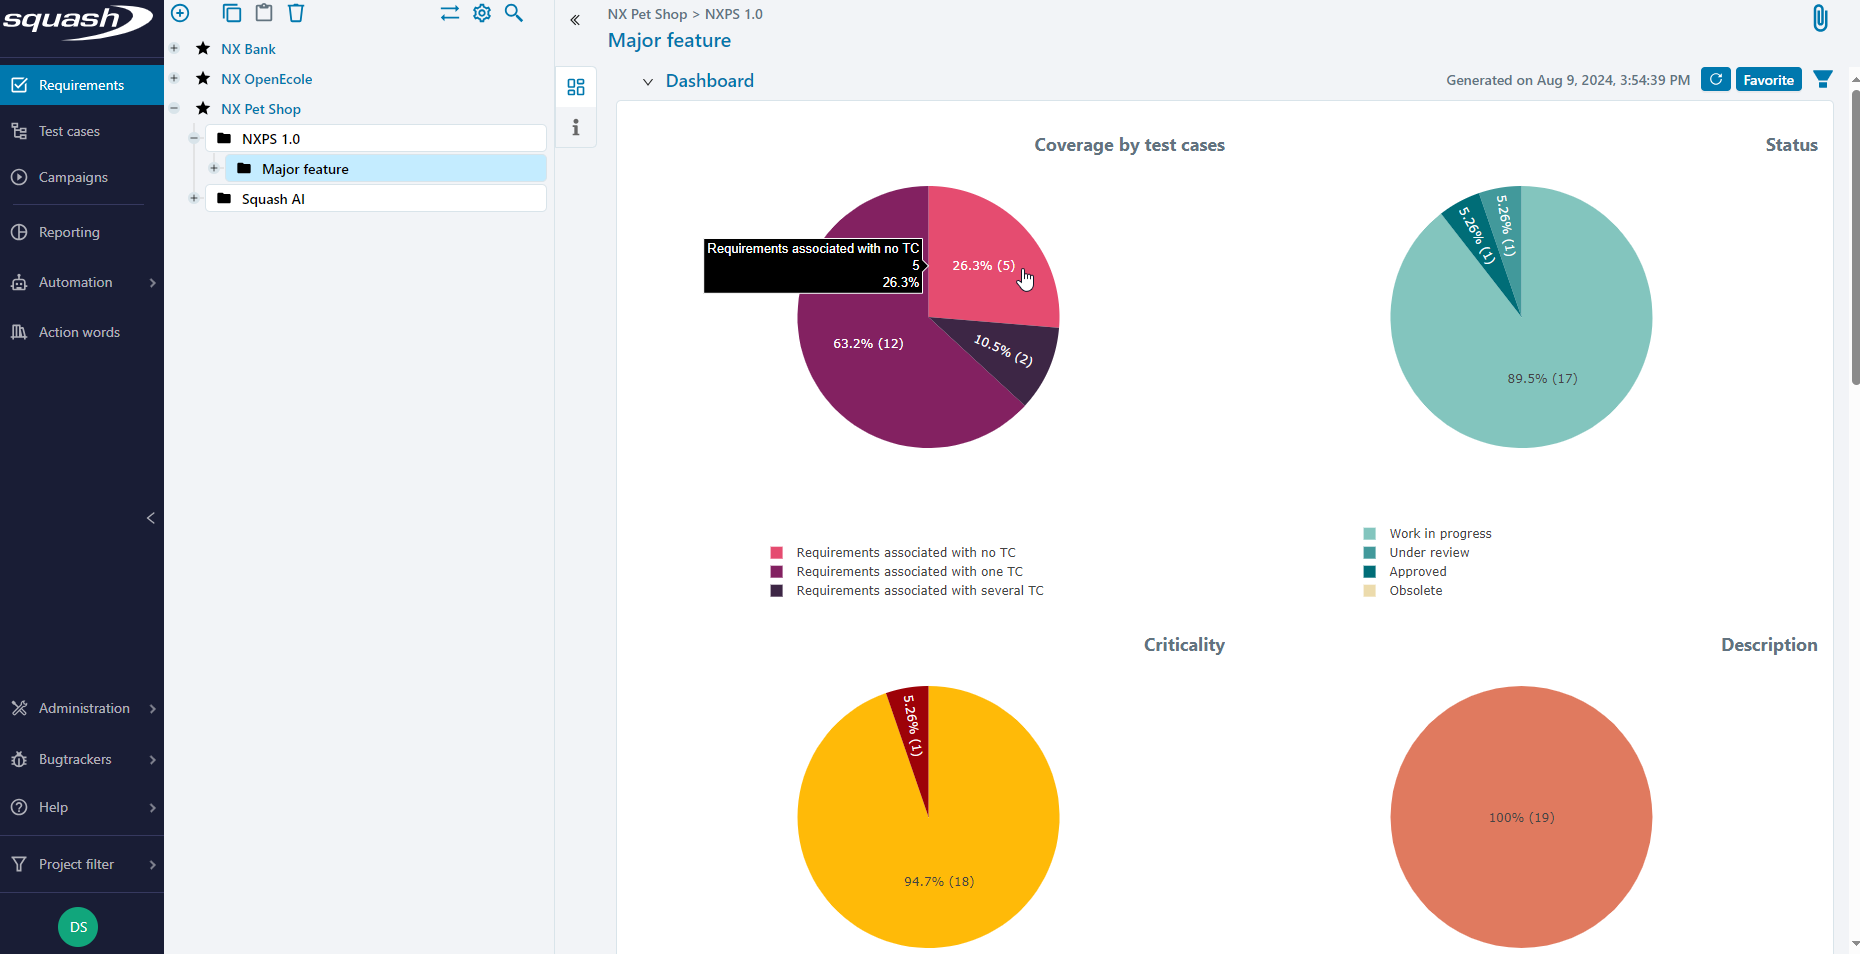Open the attachments paperclip icon

coord(1820,18)
